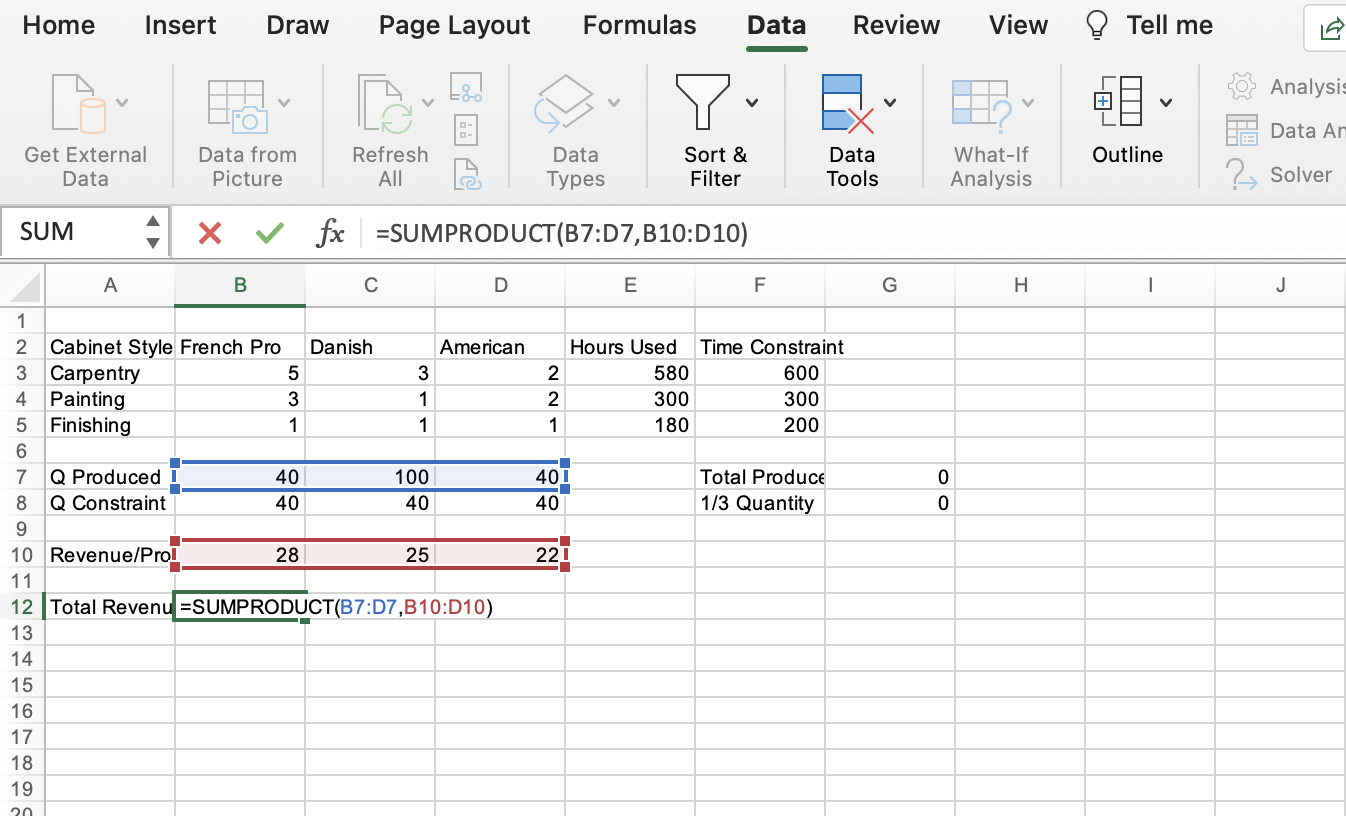Viewport: 1346px width, 816px height.
Task: Open the Data Types icon
Action: click(565, 104)
